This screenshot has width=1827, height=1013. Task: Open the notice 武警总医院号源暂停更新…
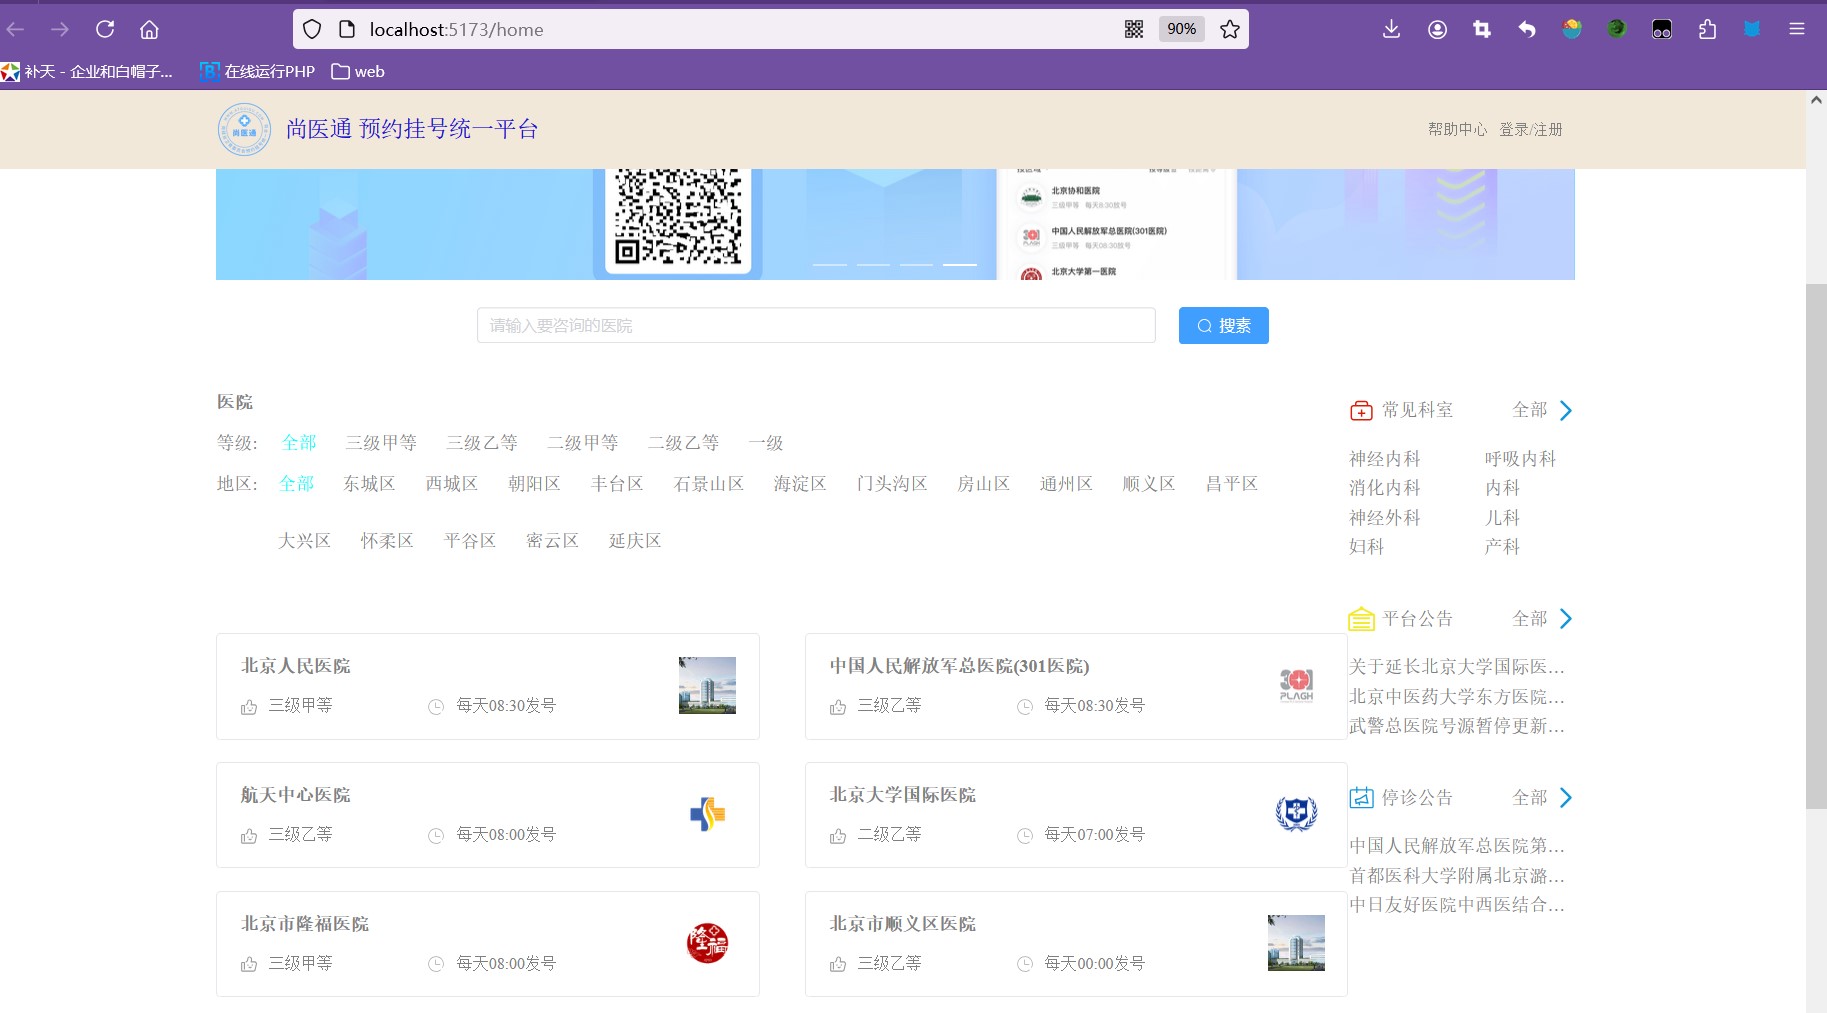pyautogui.click(x=1457, y=726)
